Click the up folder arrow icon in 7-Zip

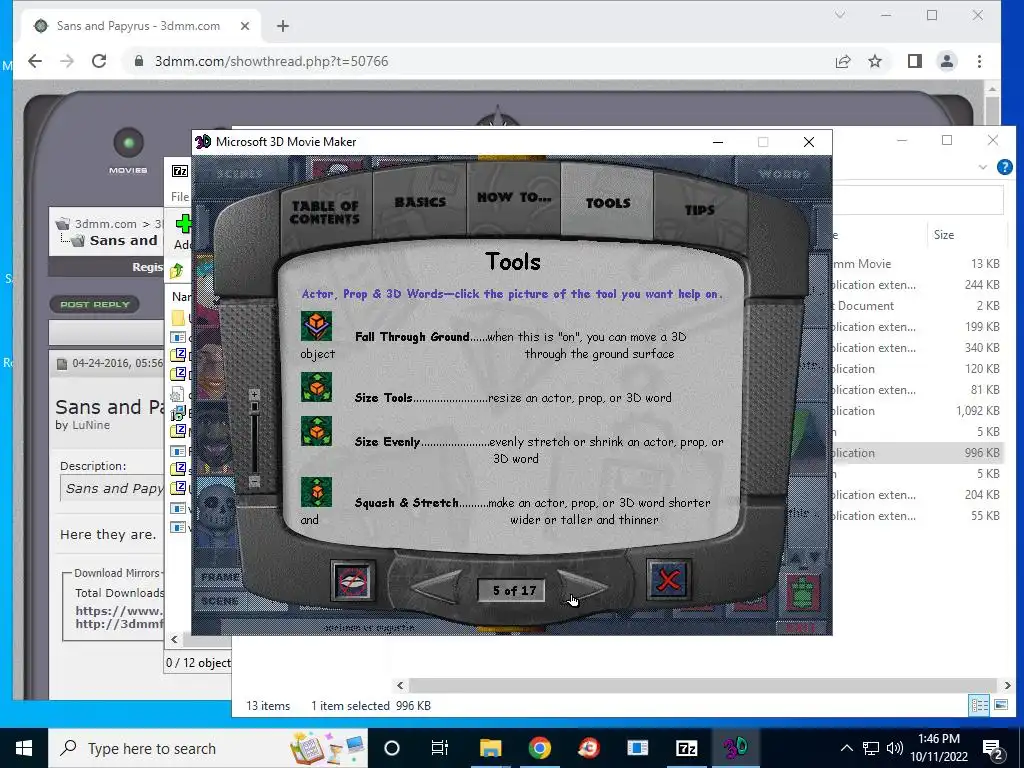(177, 270)
